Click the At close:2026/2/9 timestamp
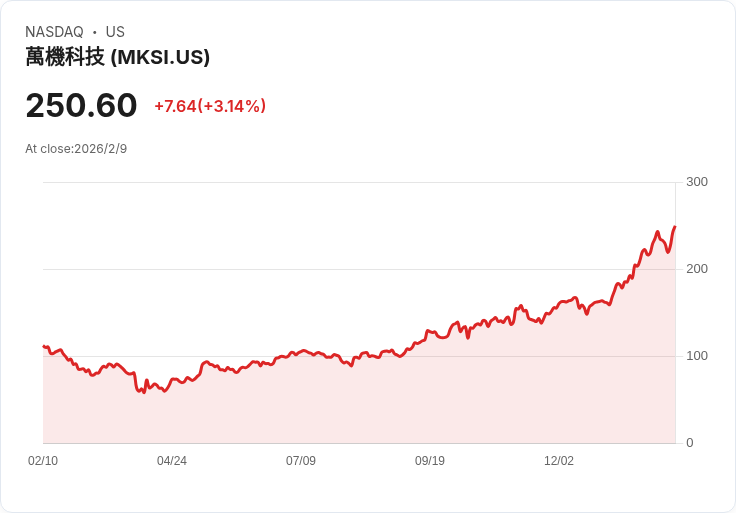736x513 pixels. (76, 149)
